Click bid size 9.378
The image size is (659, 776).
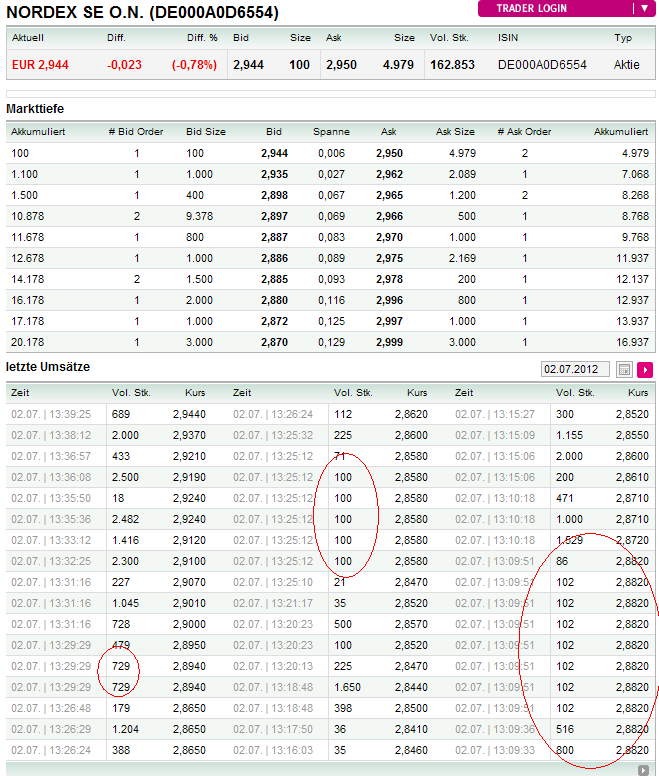tap(199, 216)
